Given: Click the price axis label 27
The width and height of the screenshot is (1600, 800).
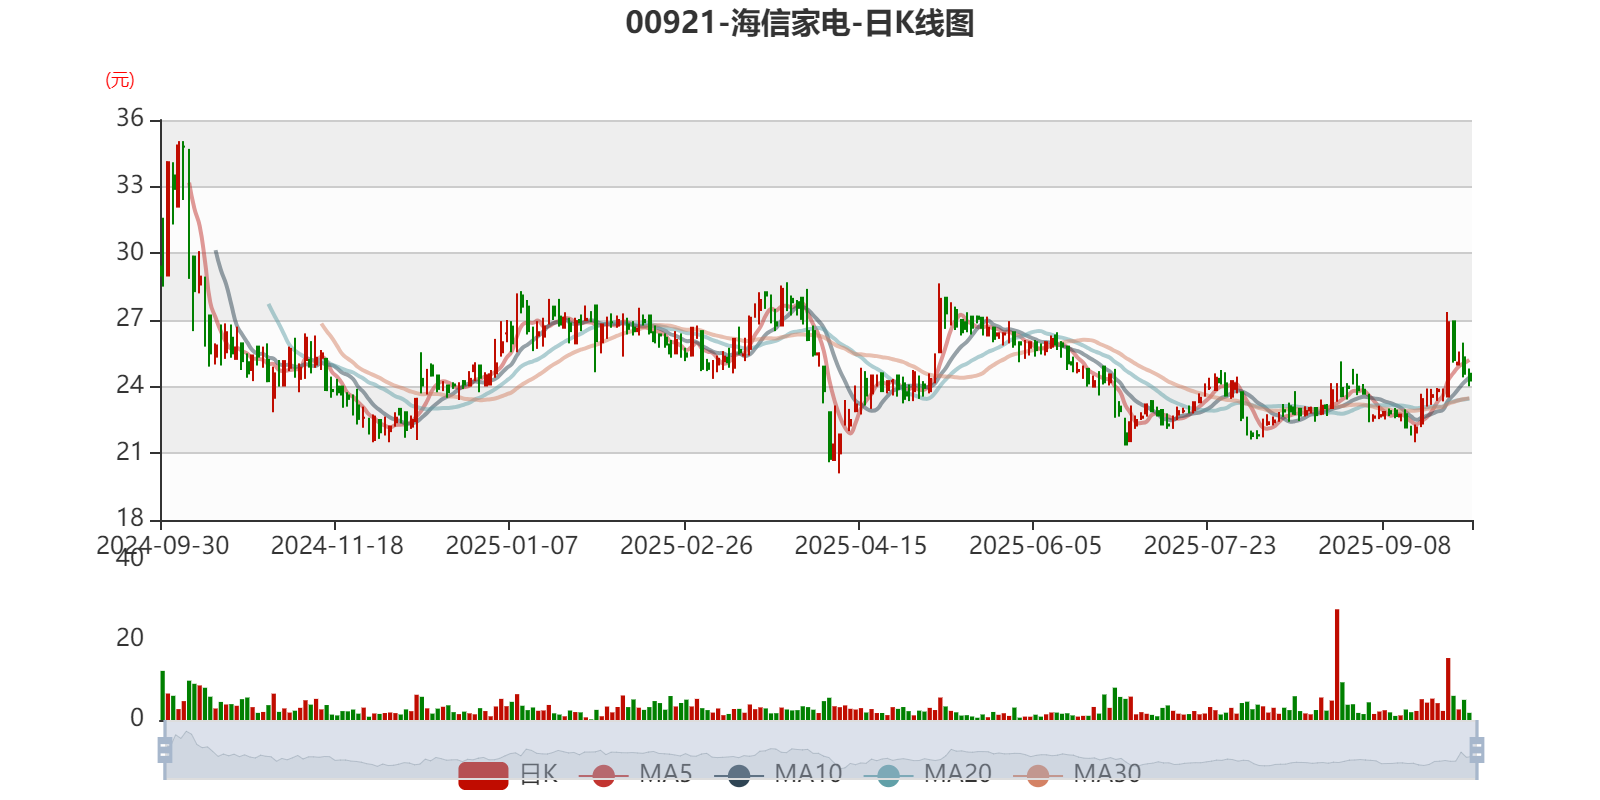Looking at the screenshot, I should click(130, 319).
